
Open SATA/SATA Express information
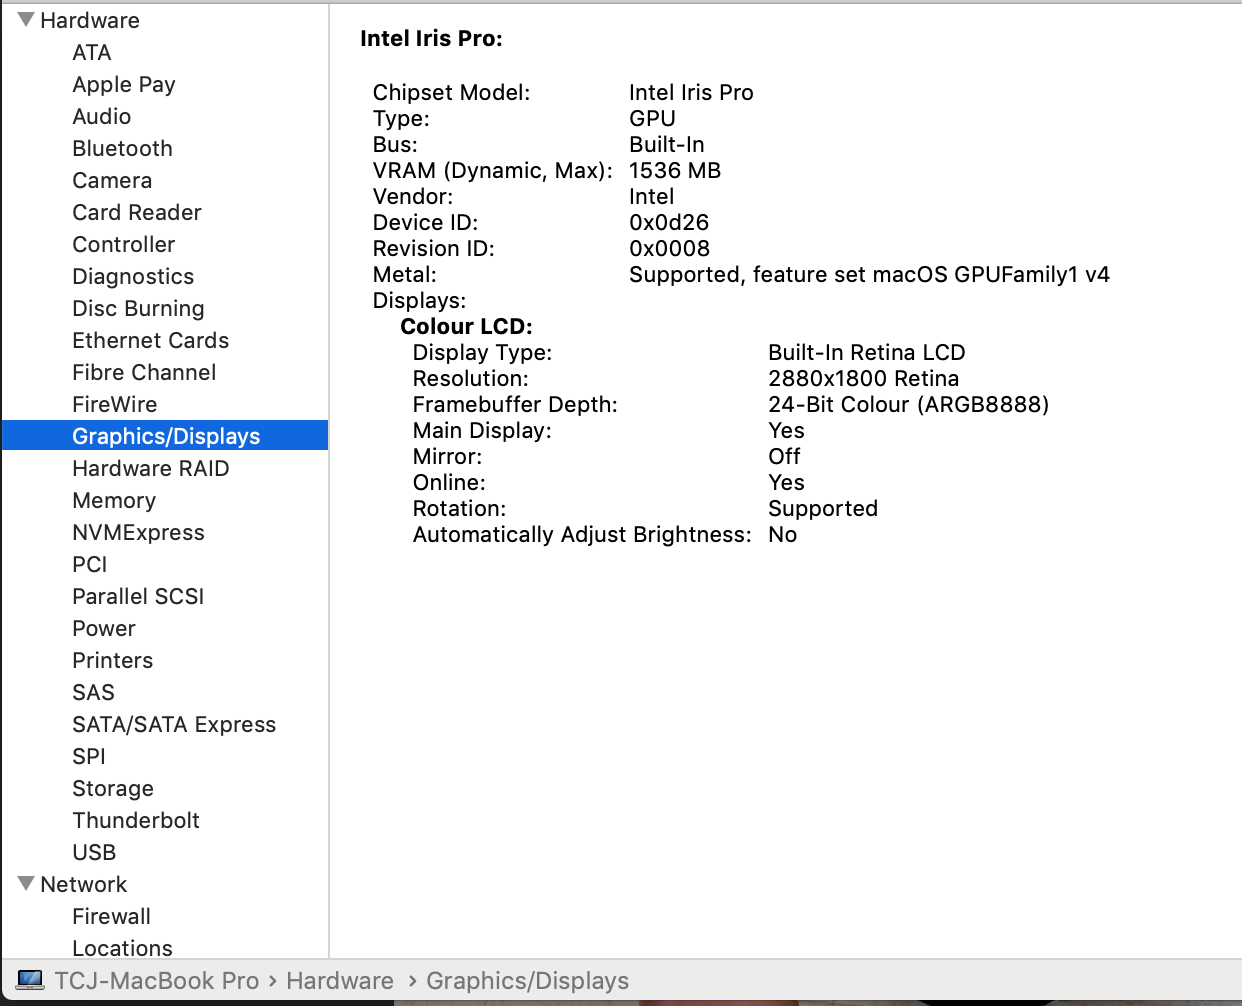(174, 724)
